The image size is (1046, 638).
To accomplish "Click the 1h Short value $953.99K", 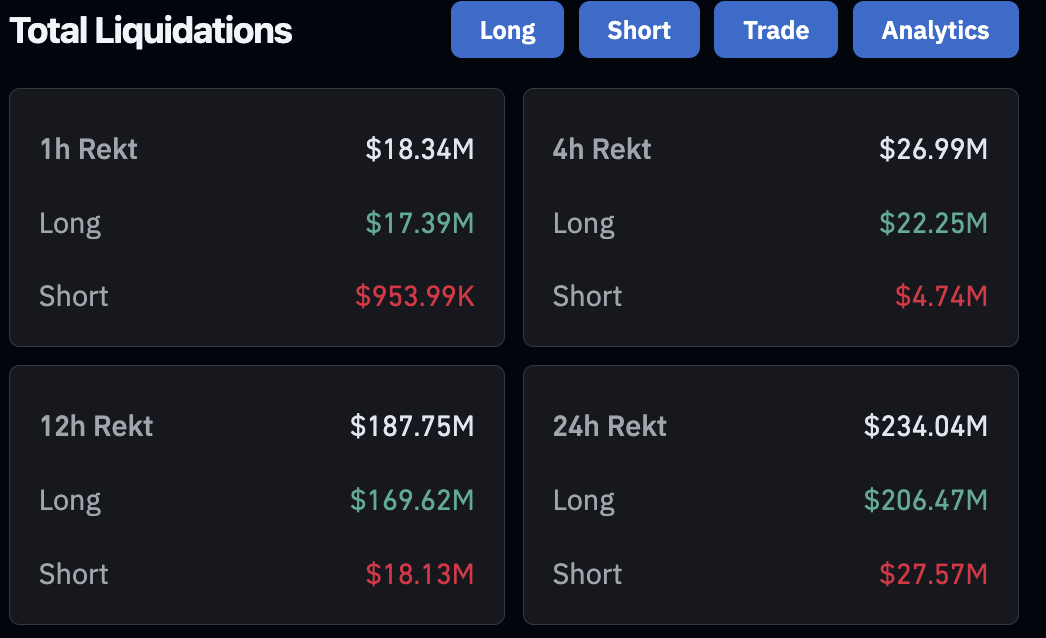I will (414, 296).
